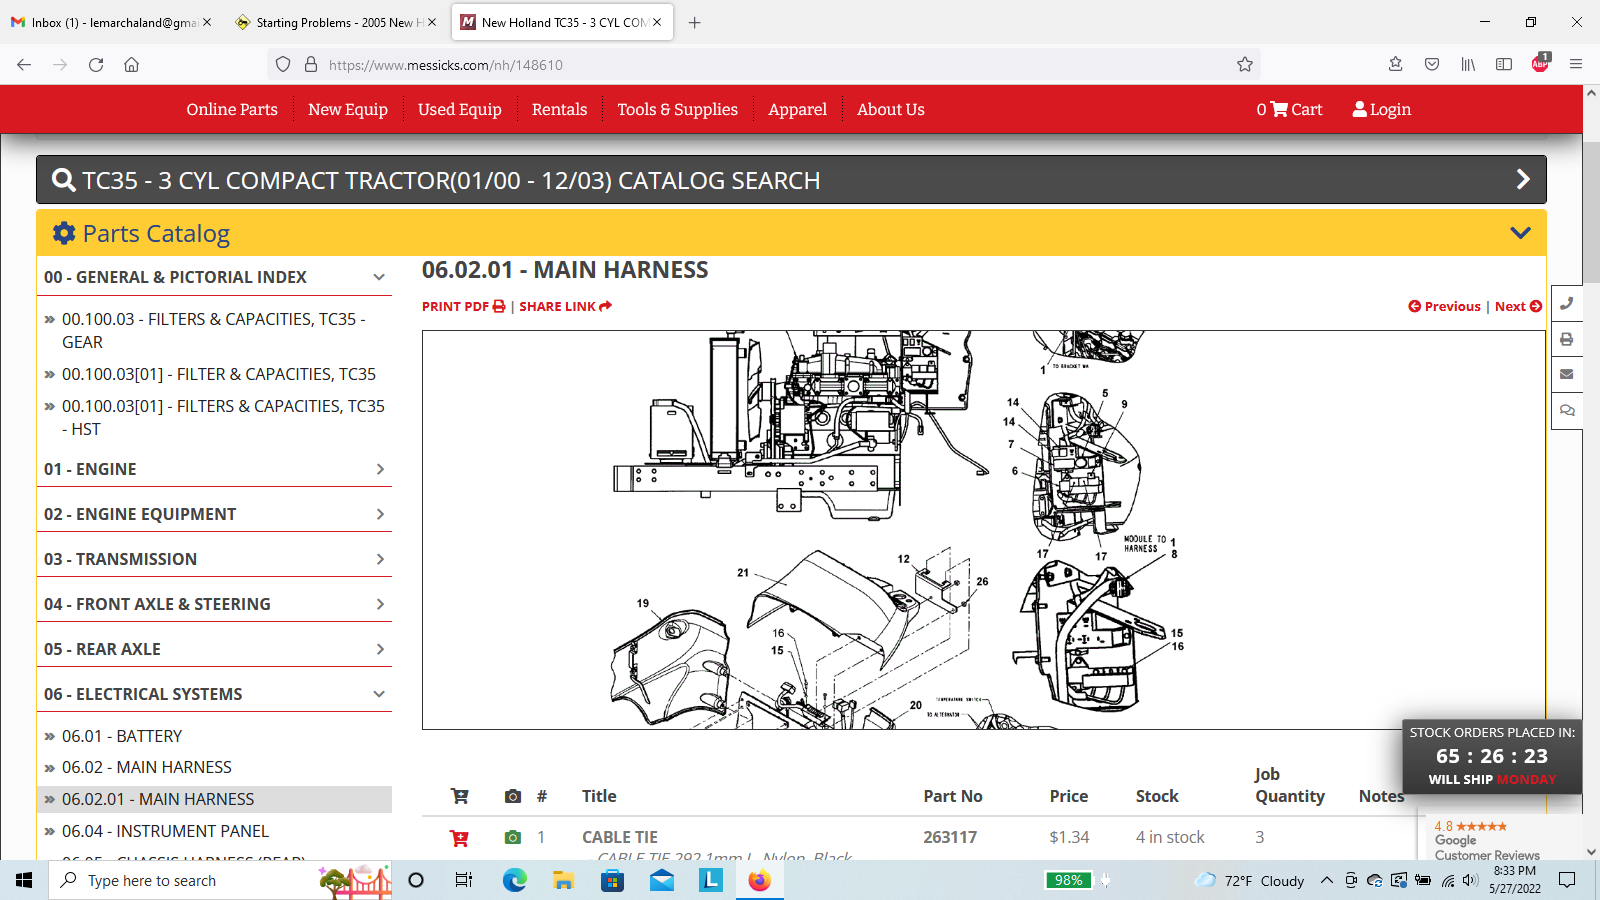Screen dimensions: 1600x900
Task: Open the Rentals menu item
Action: (559, 109)
